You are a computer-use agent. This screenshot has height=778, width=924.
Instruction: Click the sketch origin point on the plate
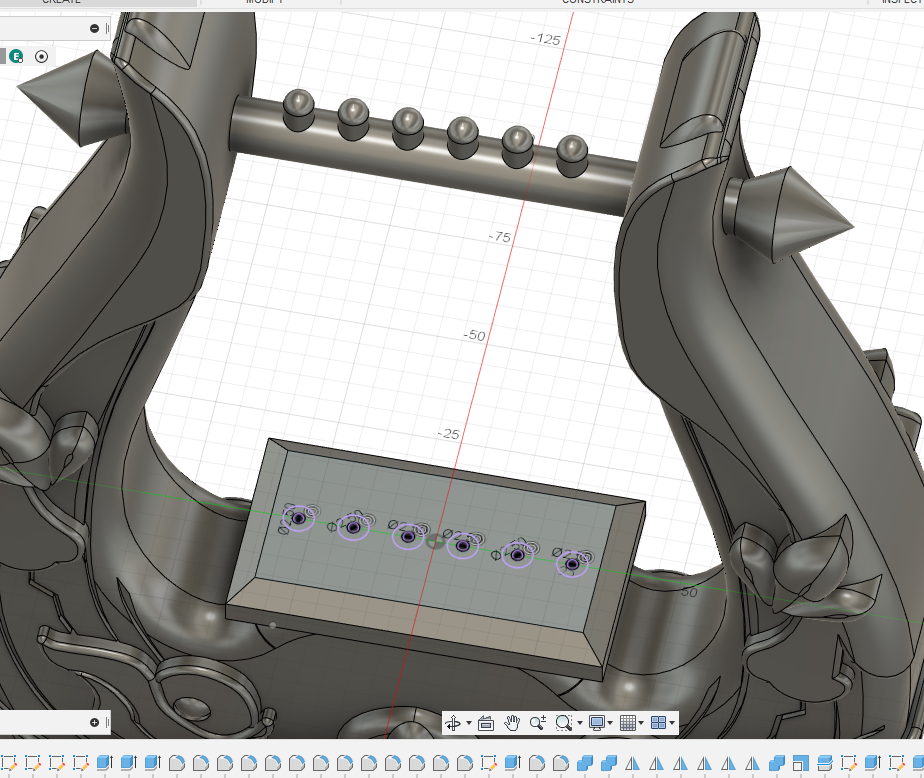pos(434,542)
